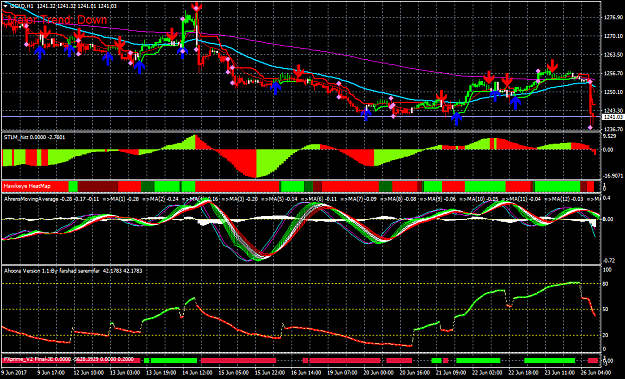
Task: Click the 1256.70 price axis label
Action: 613,73
